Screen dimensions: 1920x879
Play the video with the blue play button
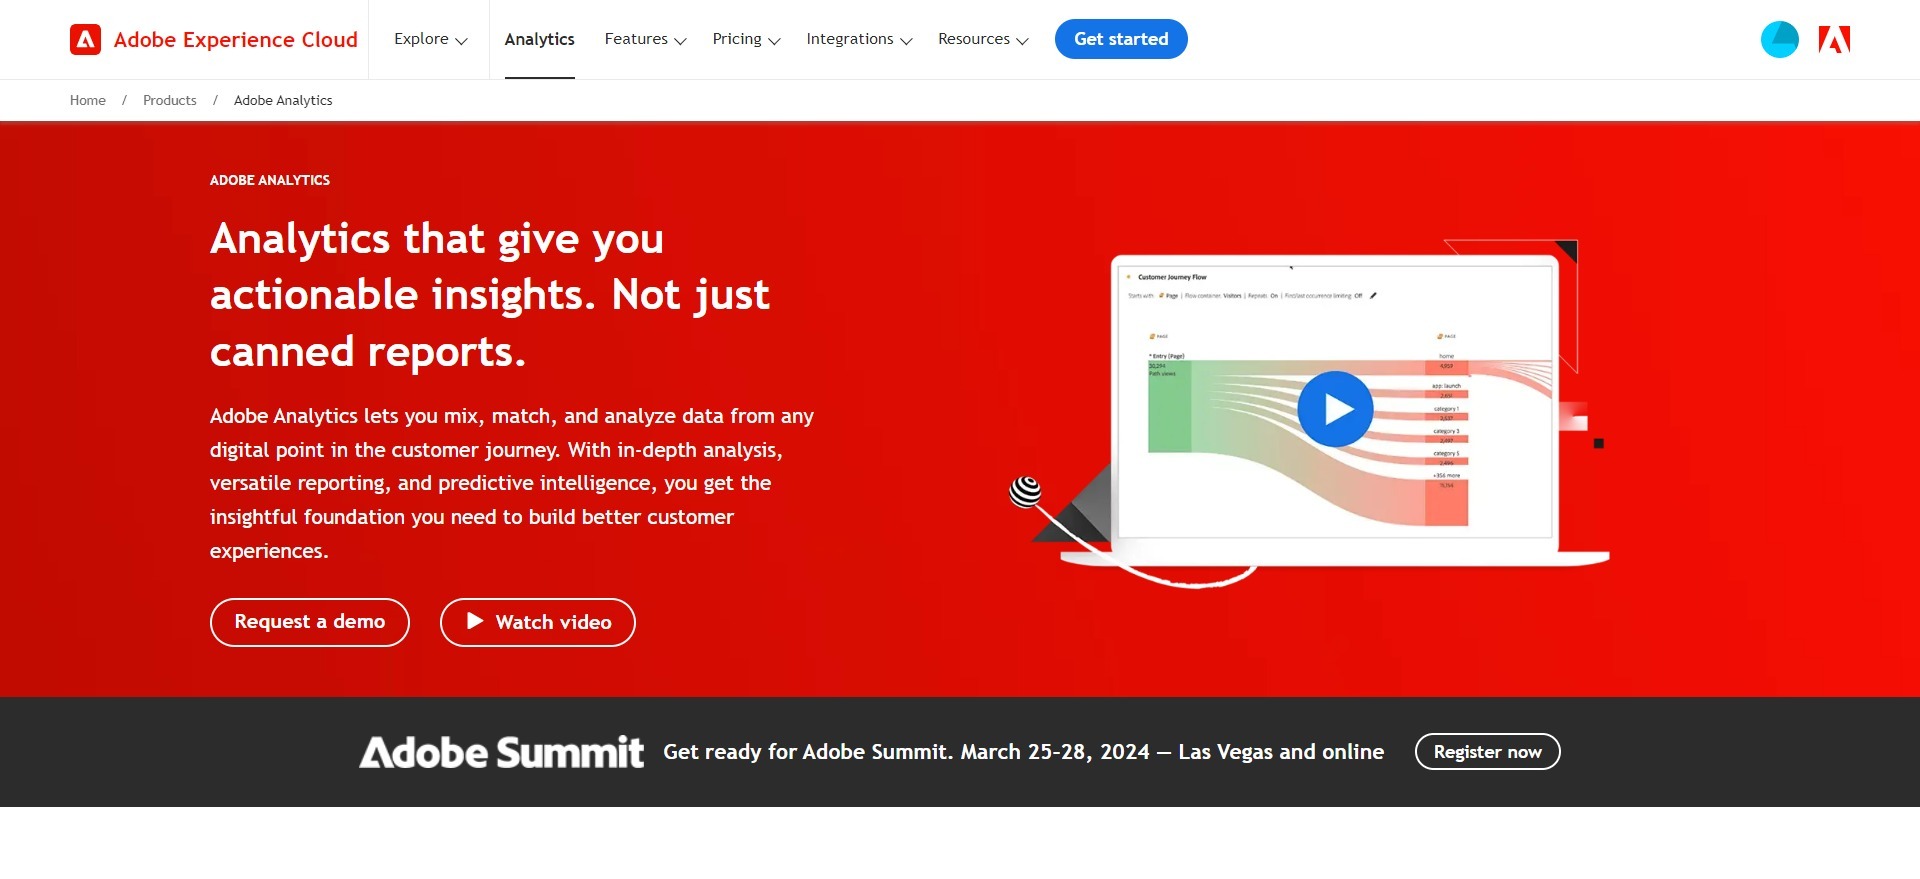click(1335, 409)
